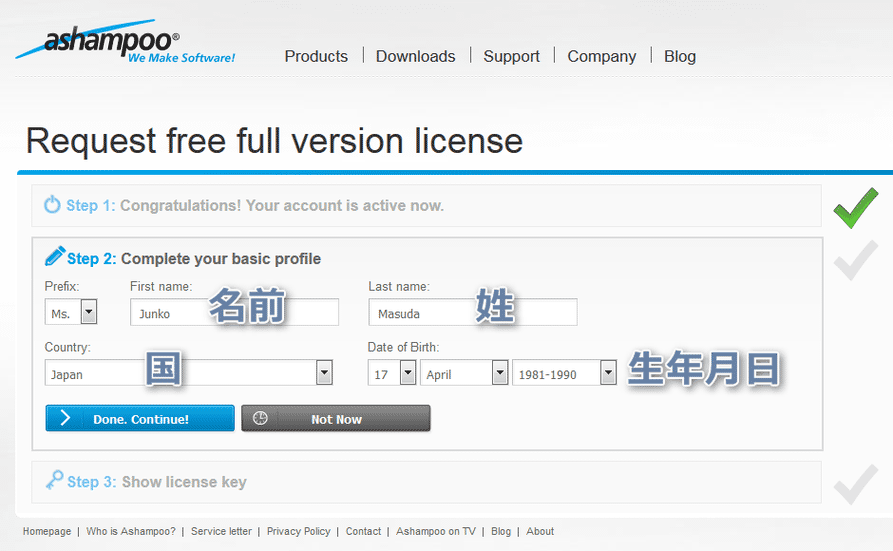The height and width of the screenshot is (551, 893).
Task: Open the Downloads menu
Action: [416, 56]
